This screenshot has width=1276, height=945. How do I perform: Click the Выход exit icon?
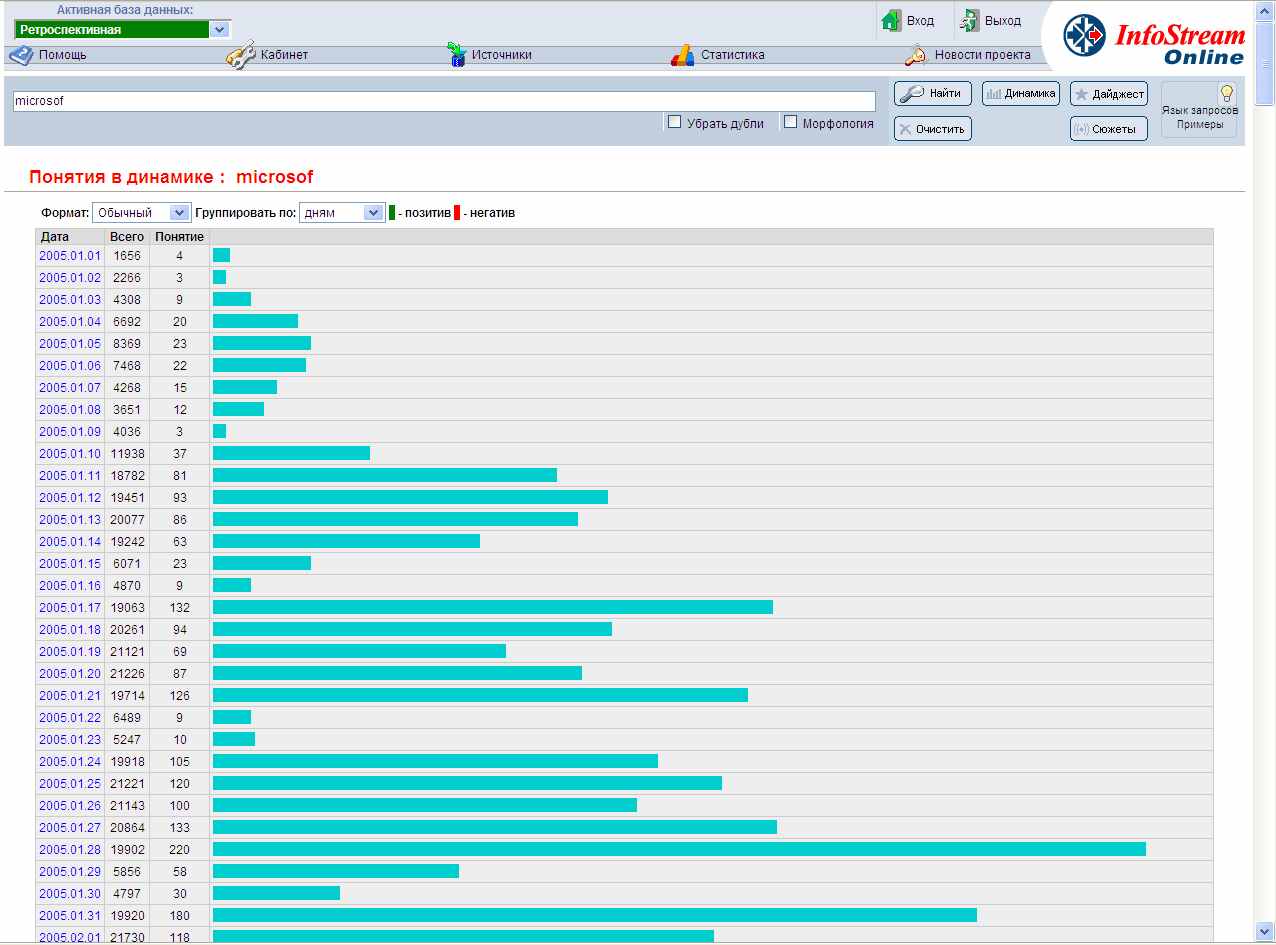click(969, 20)
